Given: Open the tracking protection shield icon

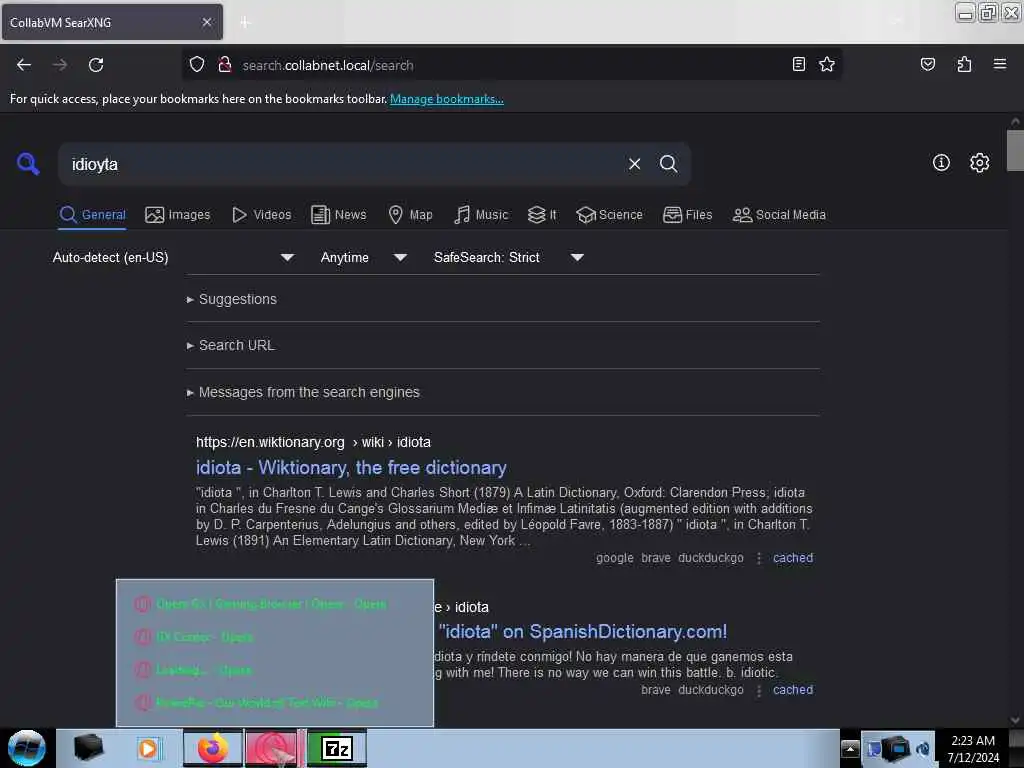Looking at the screenshot, I should coord(197,65).
